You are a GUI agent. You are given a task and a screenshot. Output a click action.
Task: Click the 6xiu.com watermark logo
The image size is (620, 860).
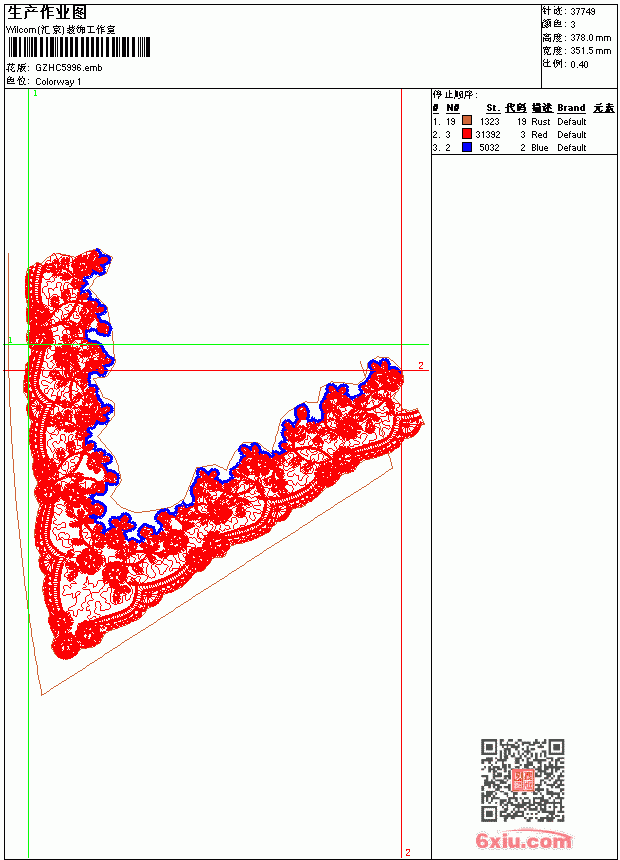point(523,840)
